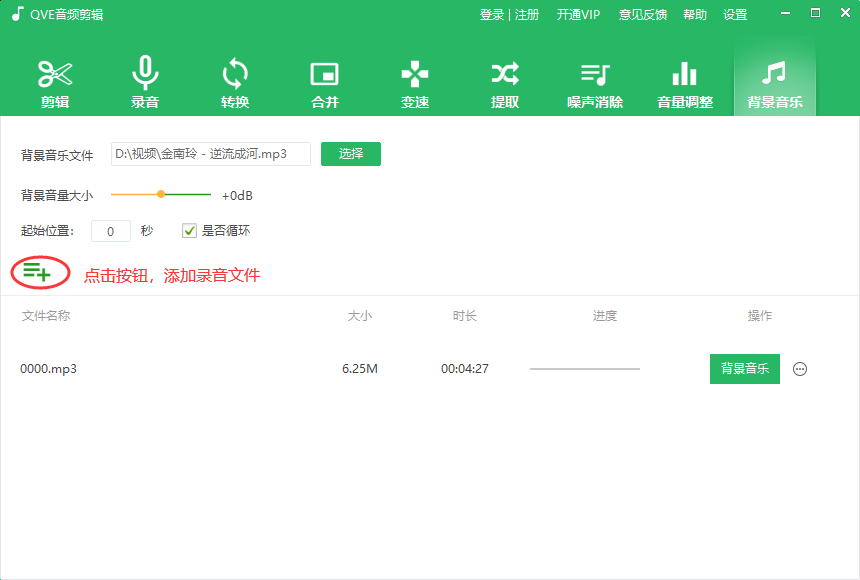The height and width of the screenshot is (580, 860).
Task: Open the 合并 merge tool
Action: (x=325, y=85)
